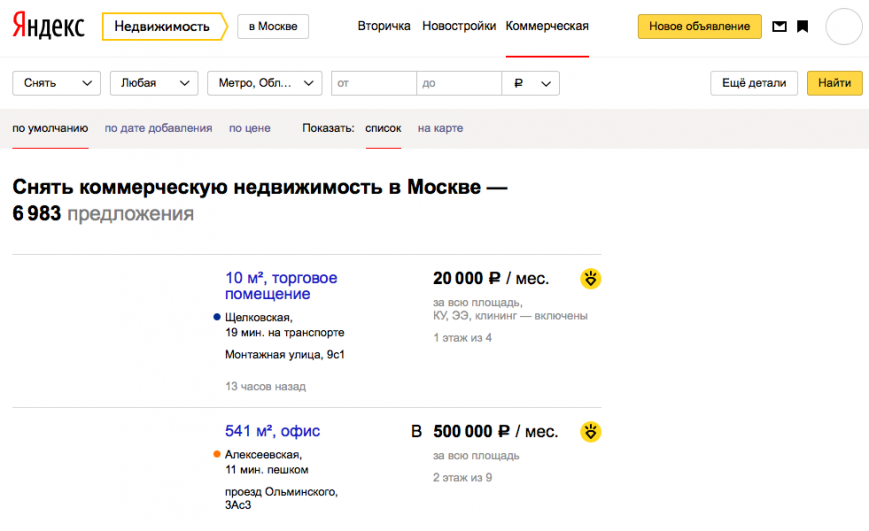
Task: Click the Найти search button
Action: pyautogui.click(x=835, y=83)
